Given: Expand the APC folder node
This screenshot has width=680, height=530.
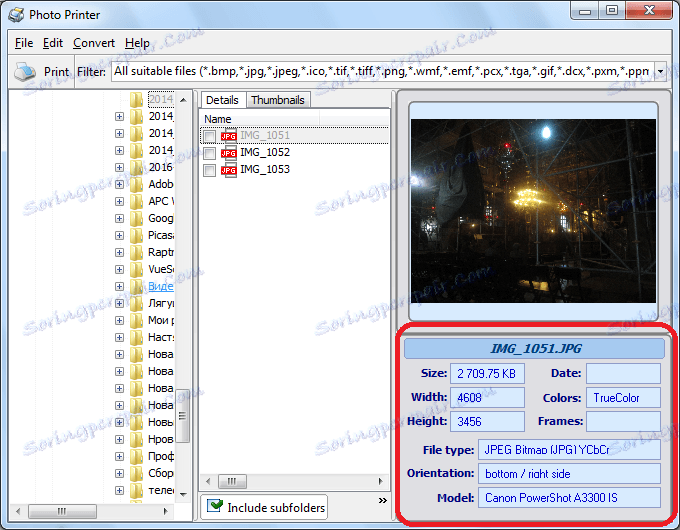Looking at the screenshot, I should 119,202.
